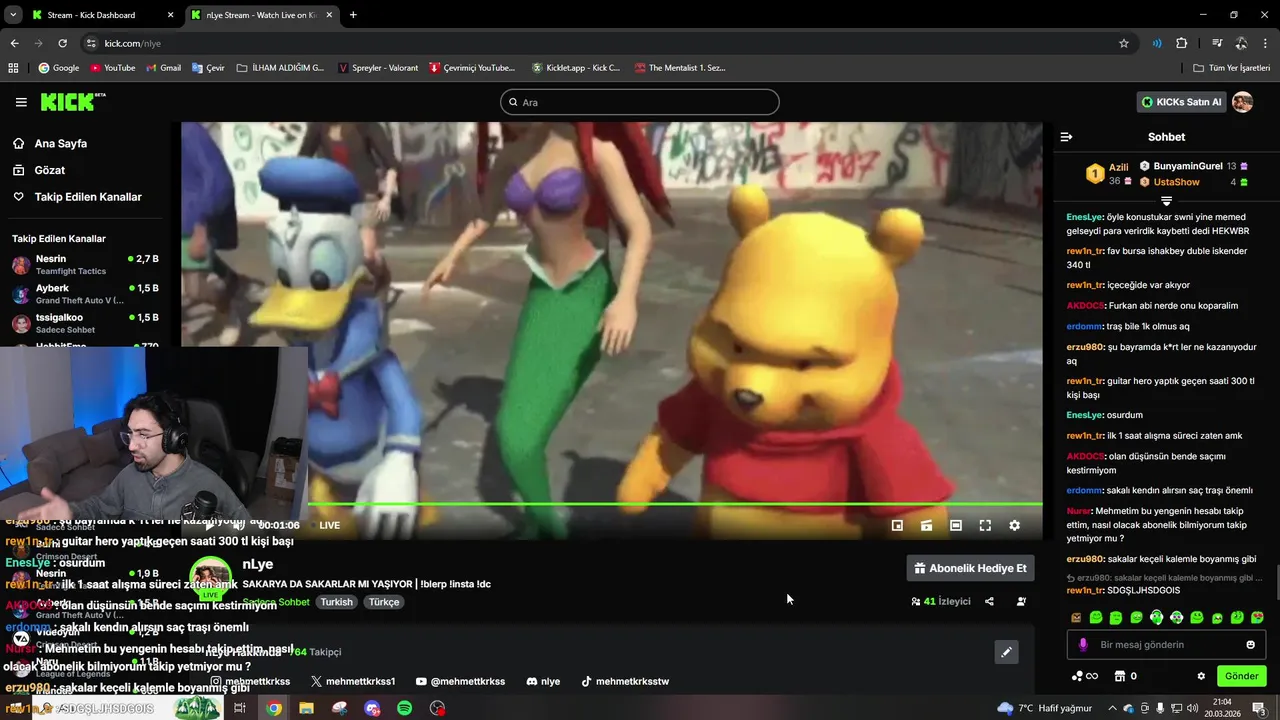This screenshot has width=1280, height=720.
Task: Click the purple microphone icon in chat
Action: tap(1082, 645)
